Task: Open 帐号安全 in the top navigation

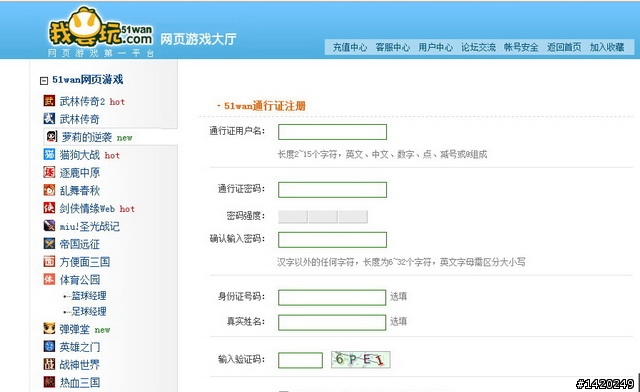Action: tap(521, 47)
